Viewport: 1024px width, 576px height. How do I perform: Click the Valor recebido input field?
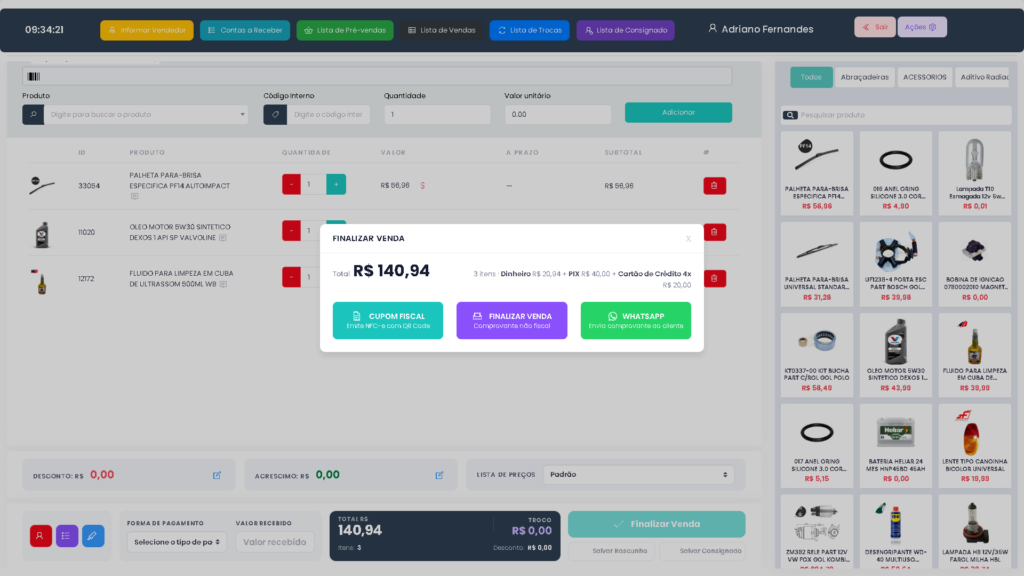(275, 542)
